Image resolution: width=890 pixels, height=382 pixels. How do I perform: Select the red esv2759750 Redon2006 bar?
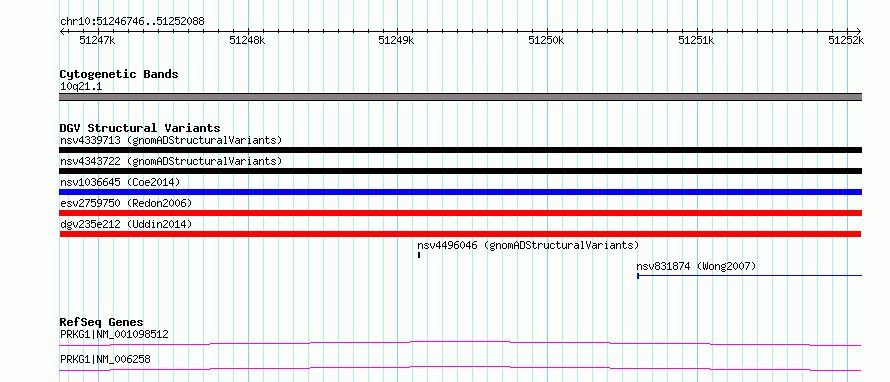tap(460, 213)
